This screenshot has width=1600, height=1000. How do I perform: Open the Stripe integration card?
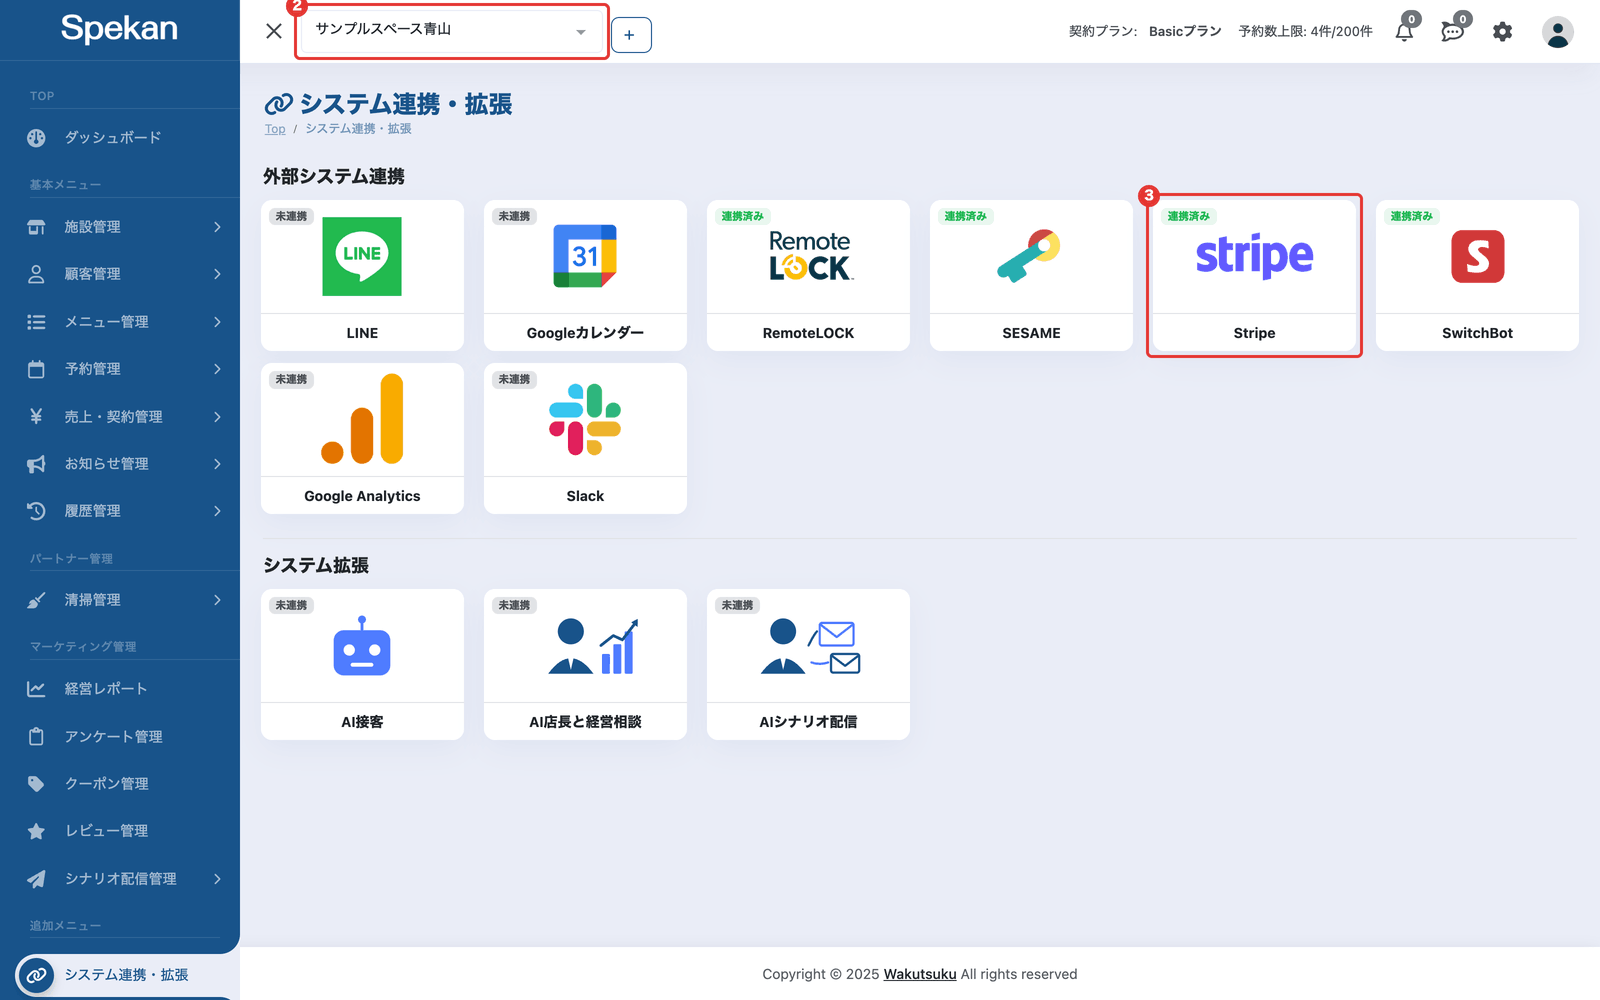pyautogui.click(x=1254, y=275)
